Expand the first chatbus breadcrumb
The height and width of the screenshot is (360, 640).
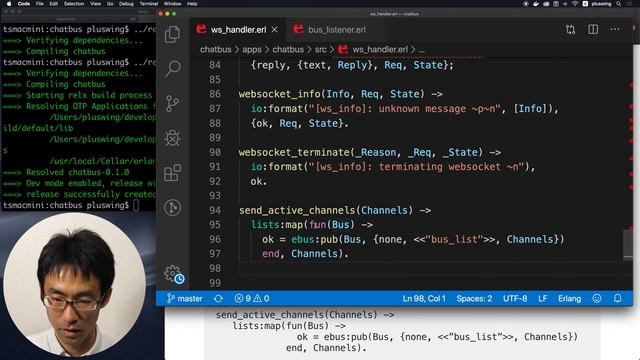pos(216,49)
